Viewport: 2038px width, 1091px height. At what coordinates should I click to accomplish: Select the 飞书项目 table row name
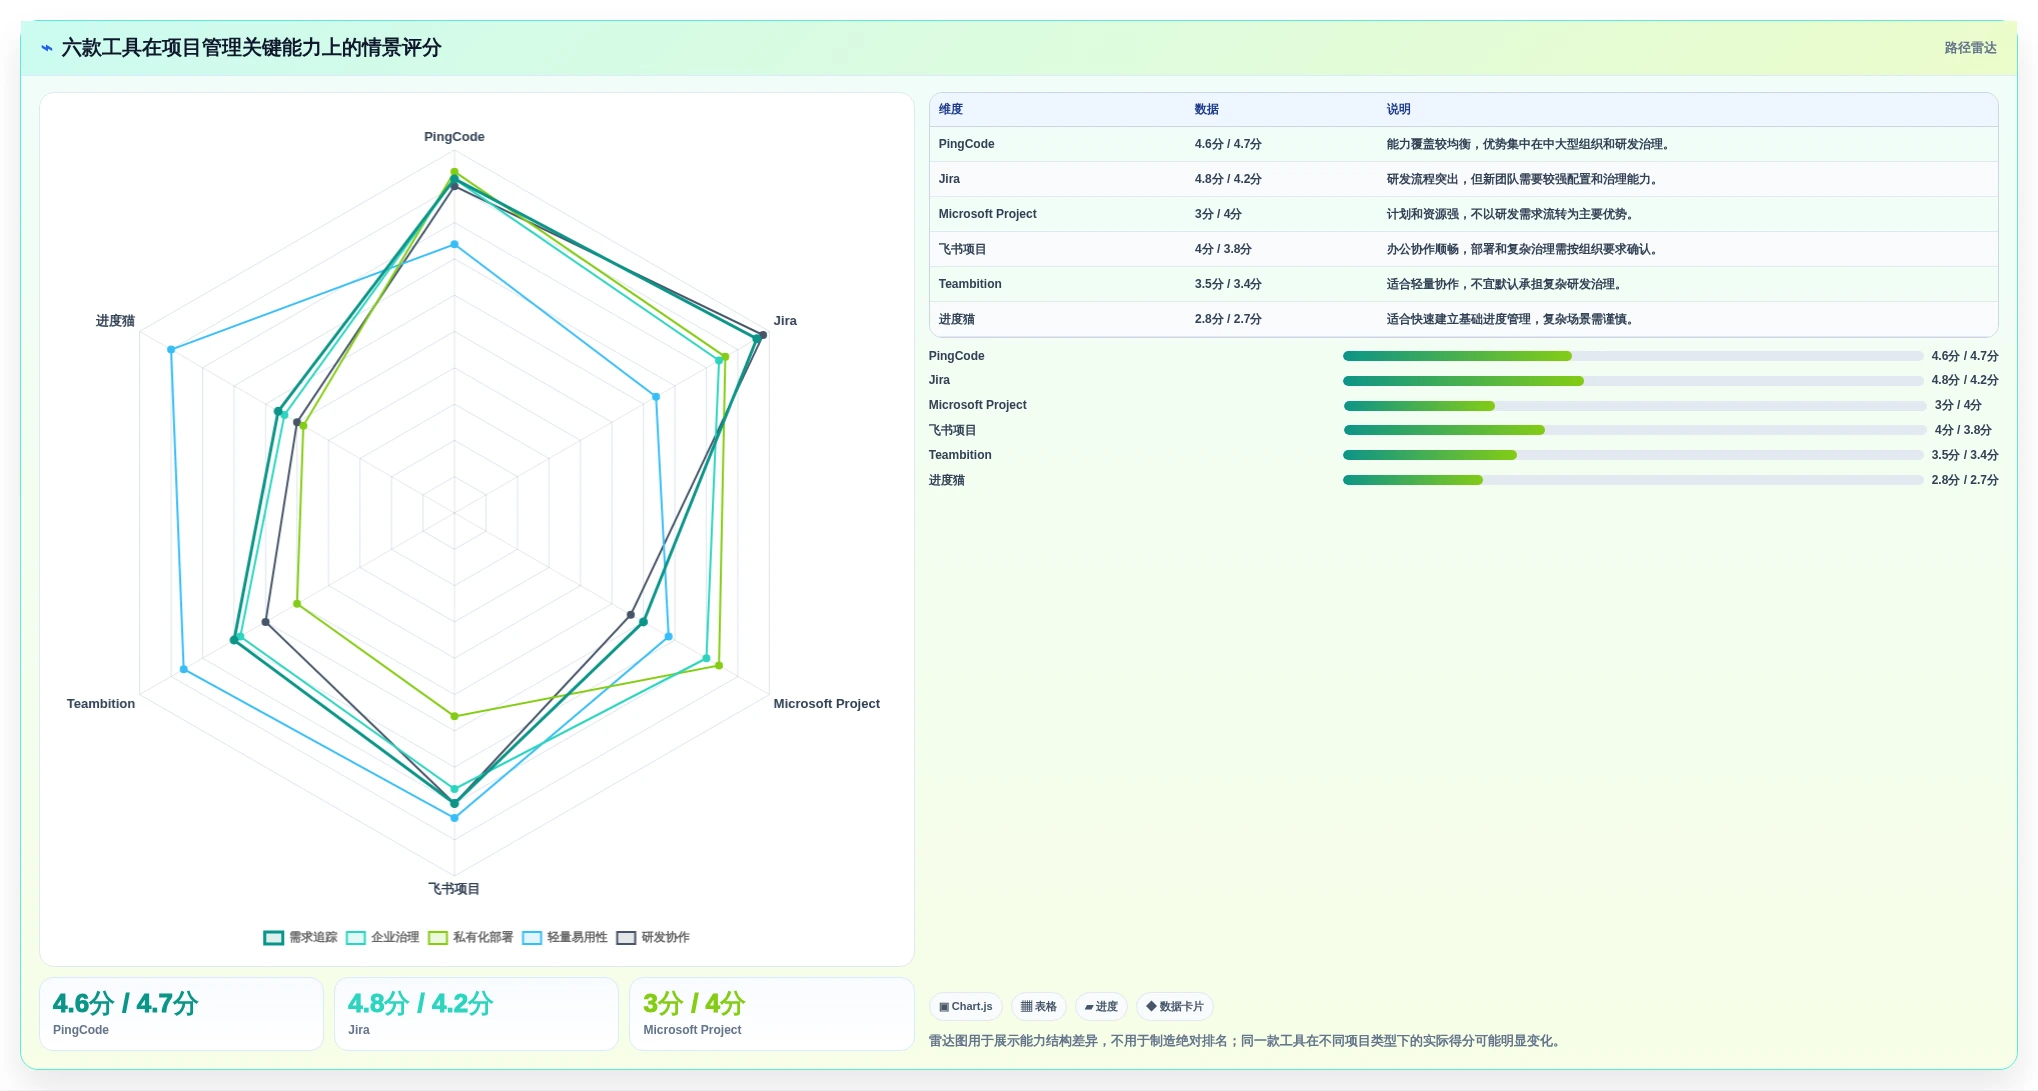tap(962, 249)
